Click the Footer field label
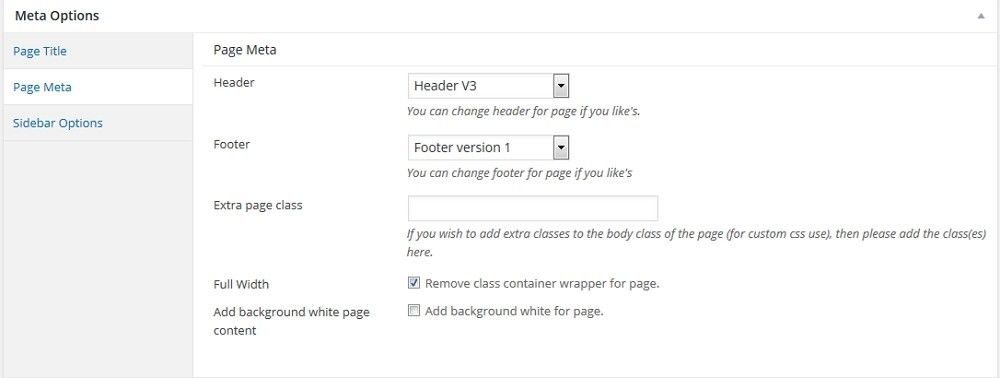 (x=232, y=144)
